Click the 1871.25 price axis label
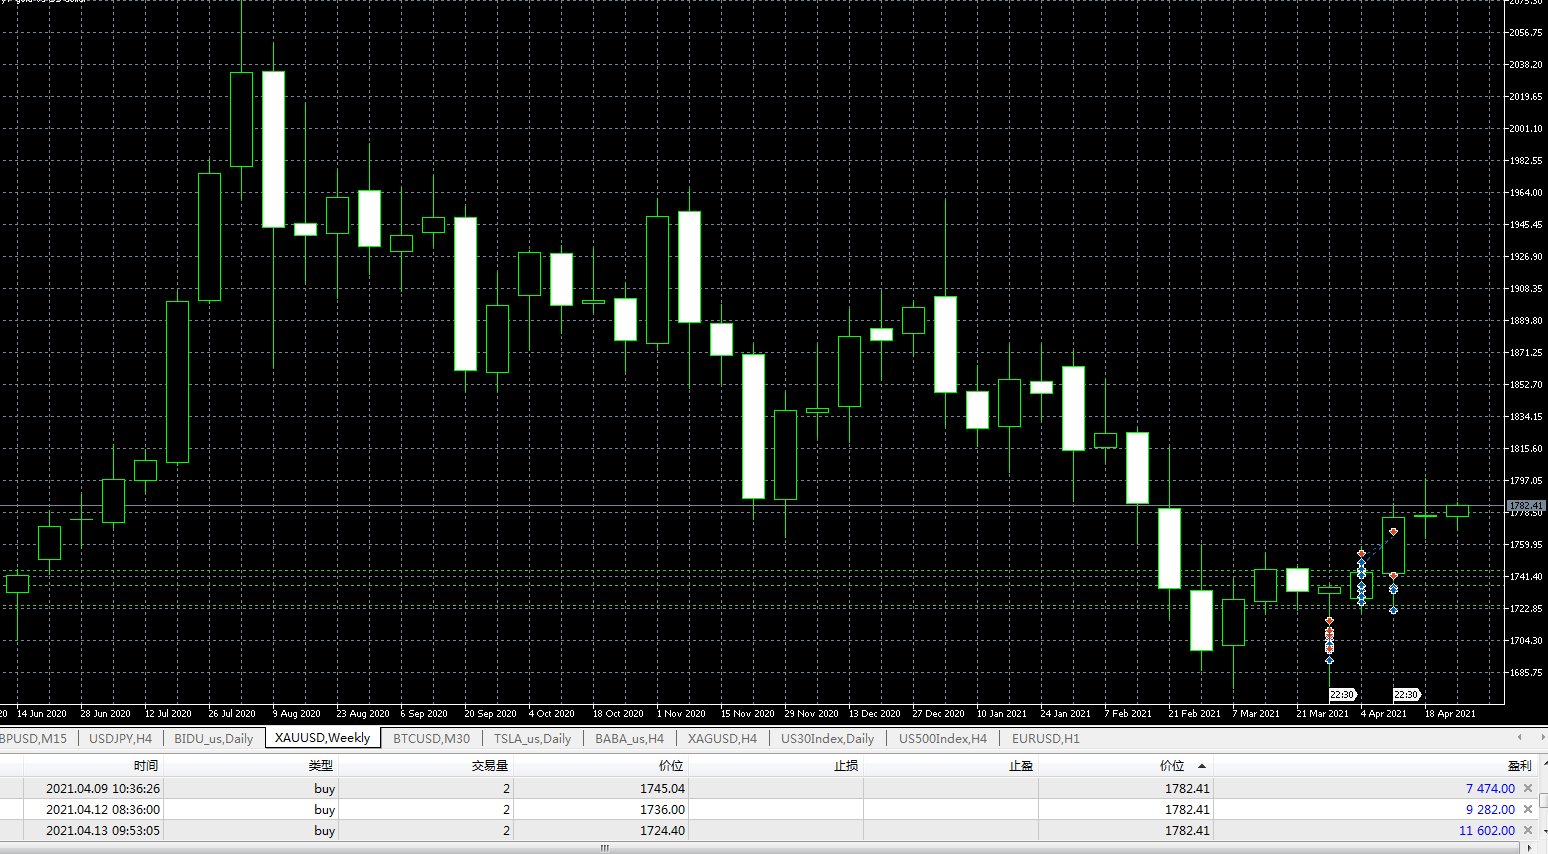This screenshot has height=854, width=1548. 1525,353
